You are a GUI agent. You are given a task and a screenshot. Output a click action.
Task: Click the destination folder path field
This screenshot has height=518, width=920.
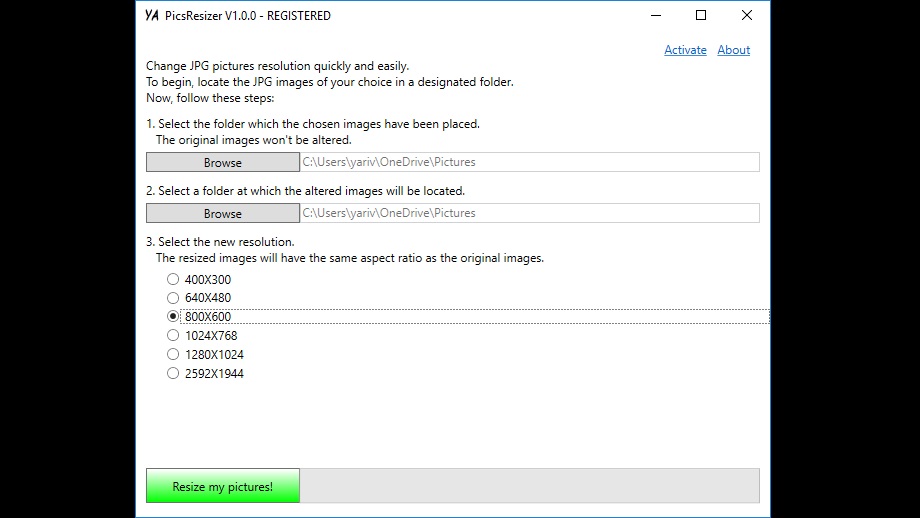point(530,213)
